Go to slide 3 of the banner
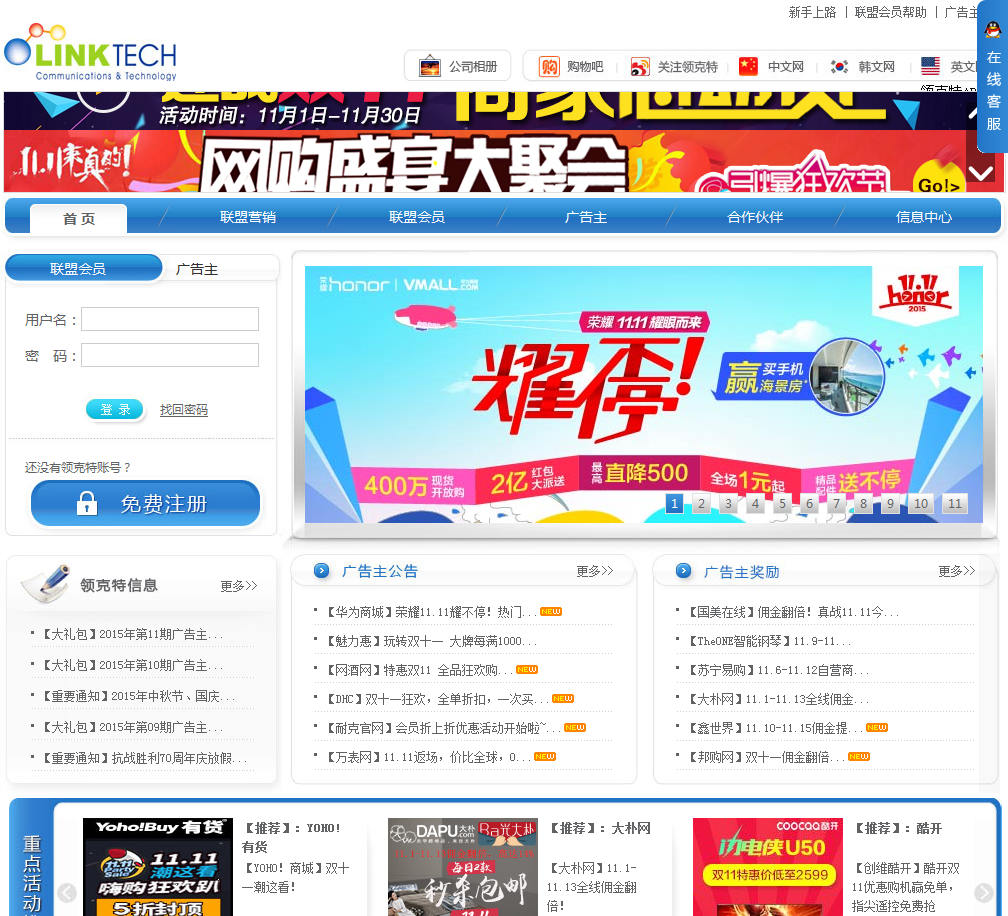This screenshot has height=916, width=1008. (728, 503)
